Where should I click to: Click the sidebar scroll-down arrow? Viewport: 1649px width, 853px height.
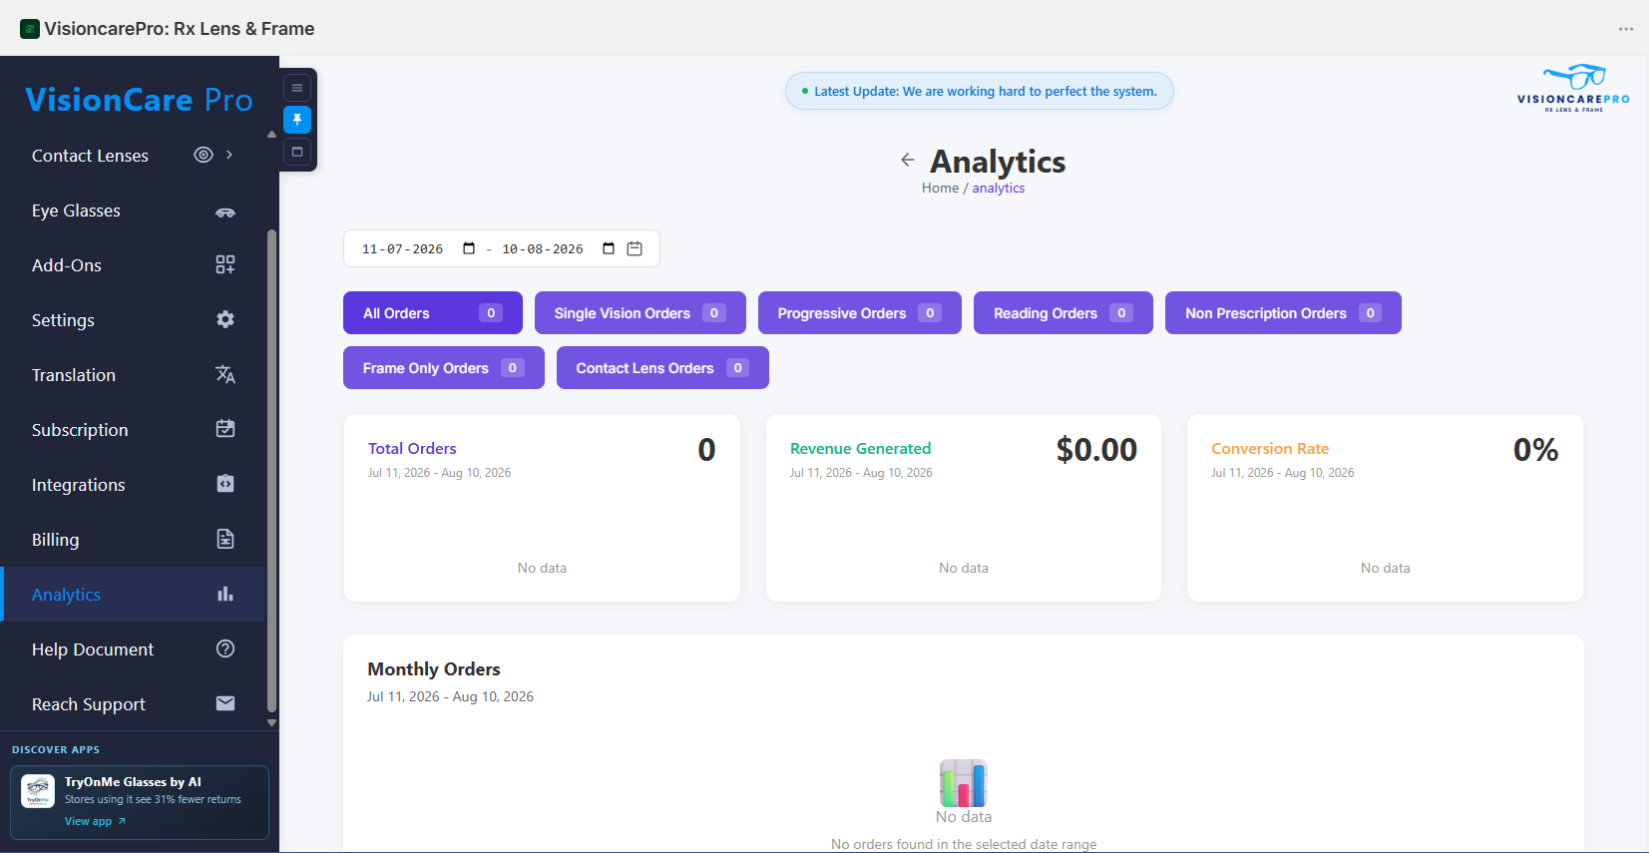[x=272, y=722]
